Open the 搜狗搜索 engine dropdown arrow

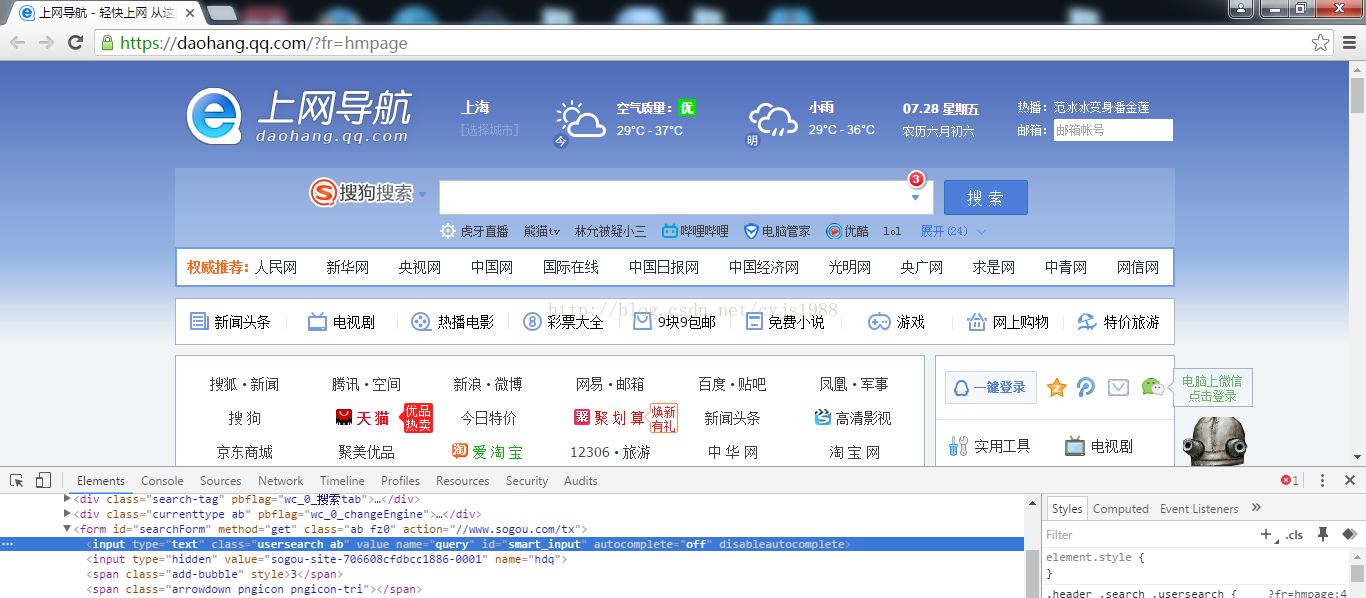(x=422, y=194)
